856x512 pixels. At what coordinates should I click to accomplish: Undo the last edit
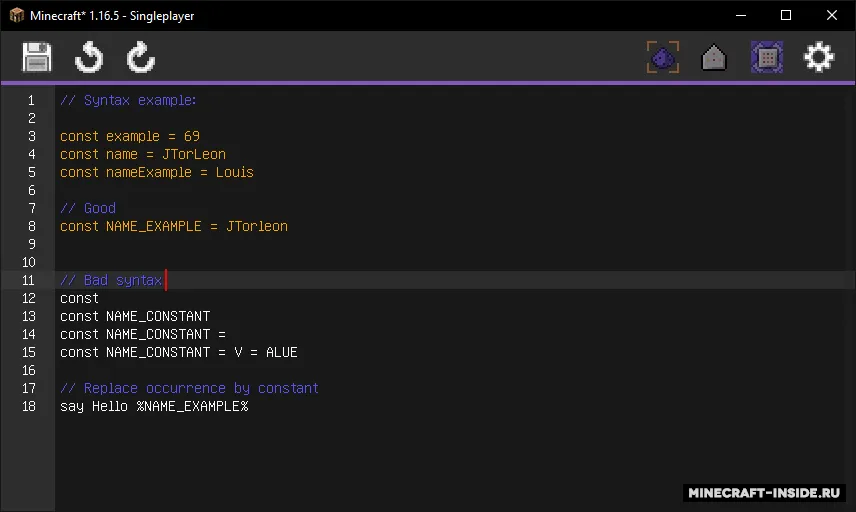coord(89,57)
